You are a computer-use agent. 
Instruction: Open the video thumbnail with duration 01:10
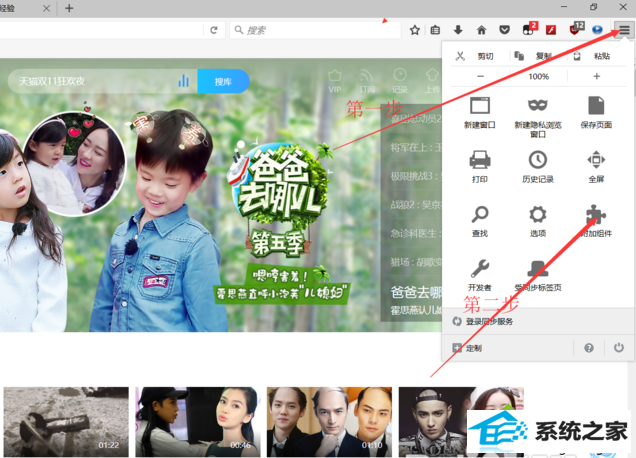point(329,422)
